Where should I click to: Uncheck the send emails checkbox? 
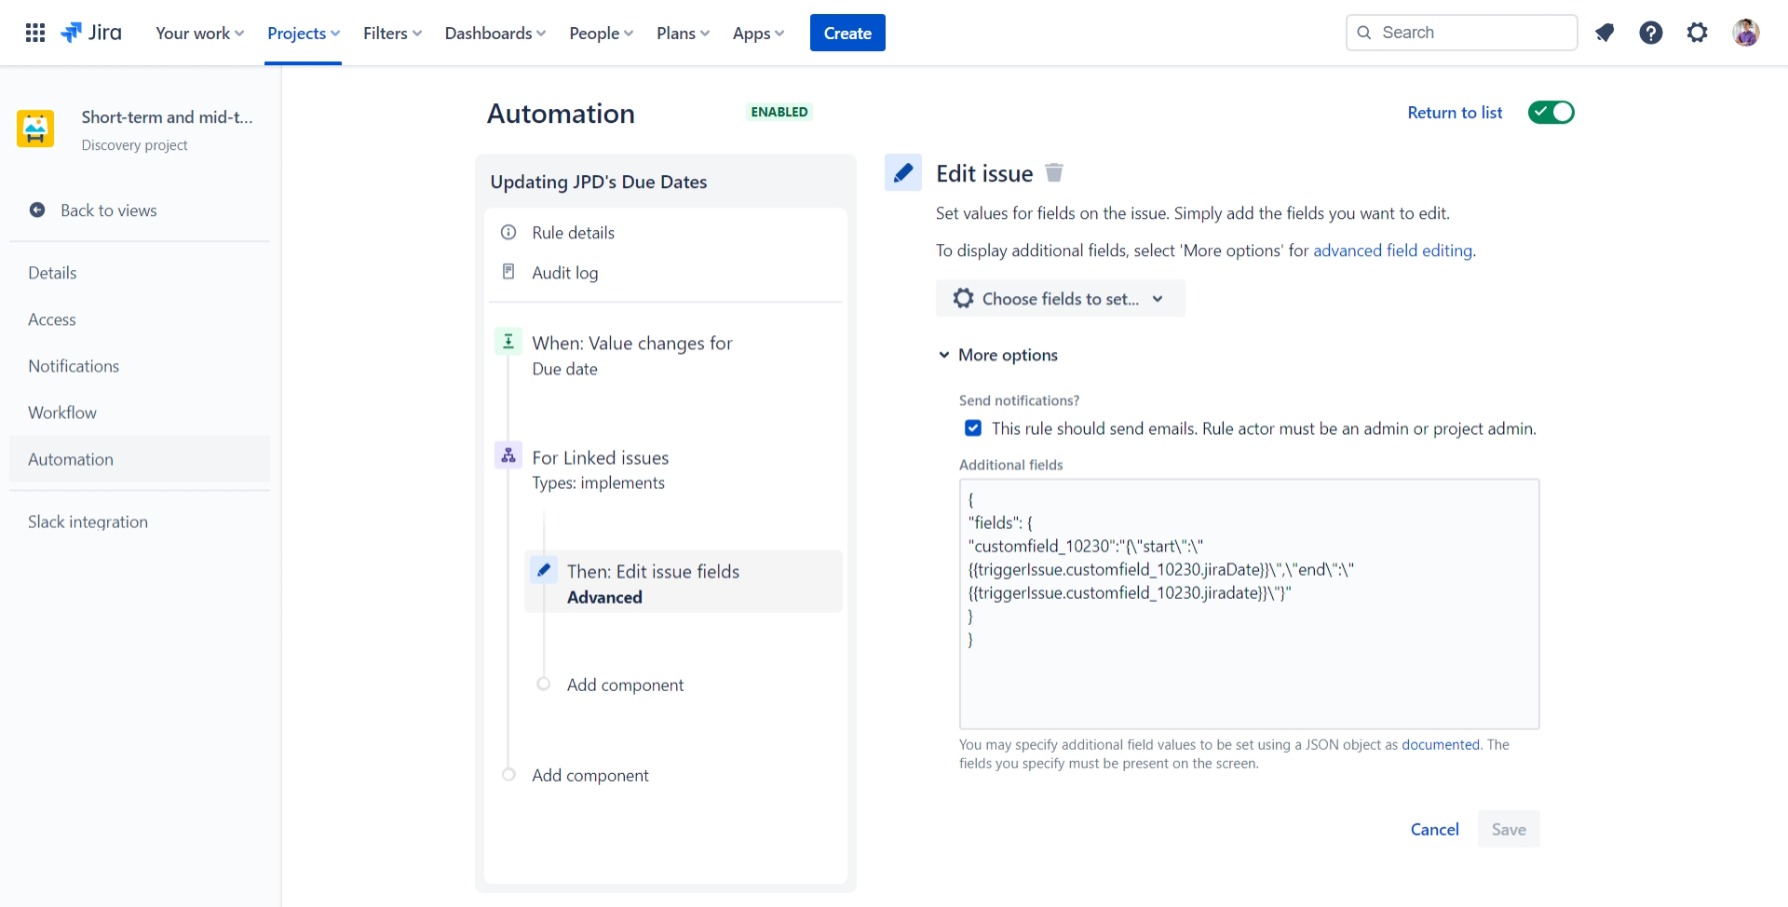tap(972, 427)
